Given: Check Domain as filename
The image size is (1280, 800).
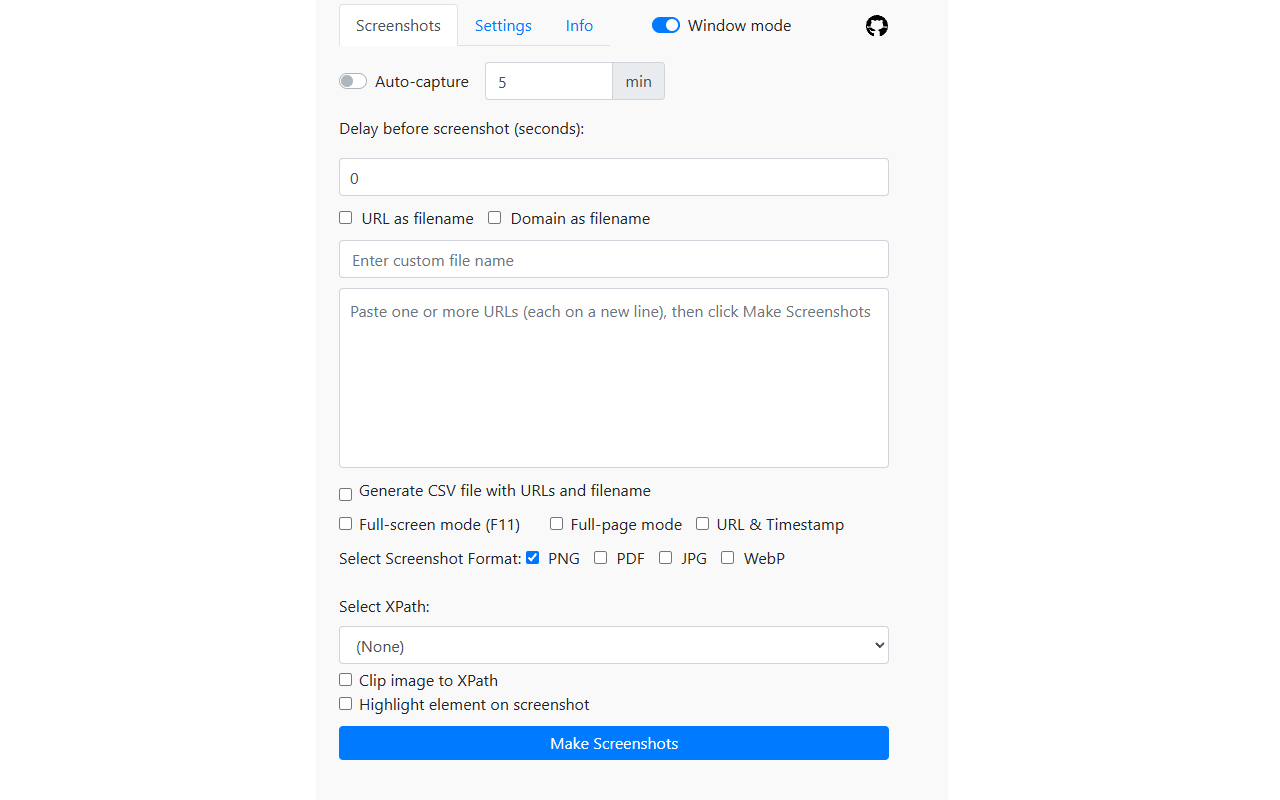Looking at the screenshot, I should (x=494, y=217).
